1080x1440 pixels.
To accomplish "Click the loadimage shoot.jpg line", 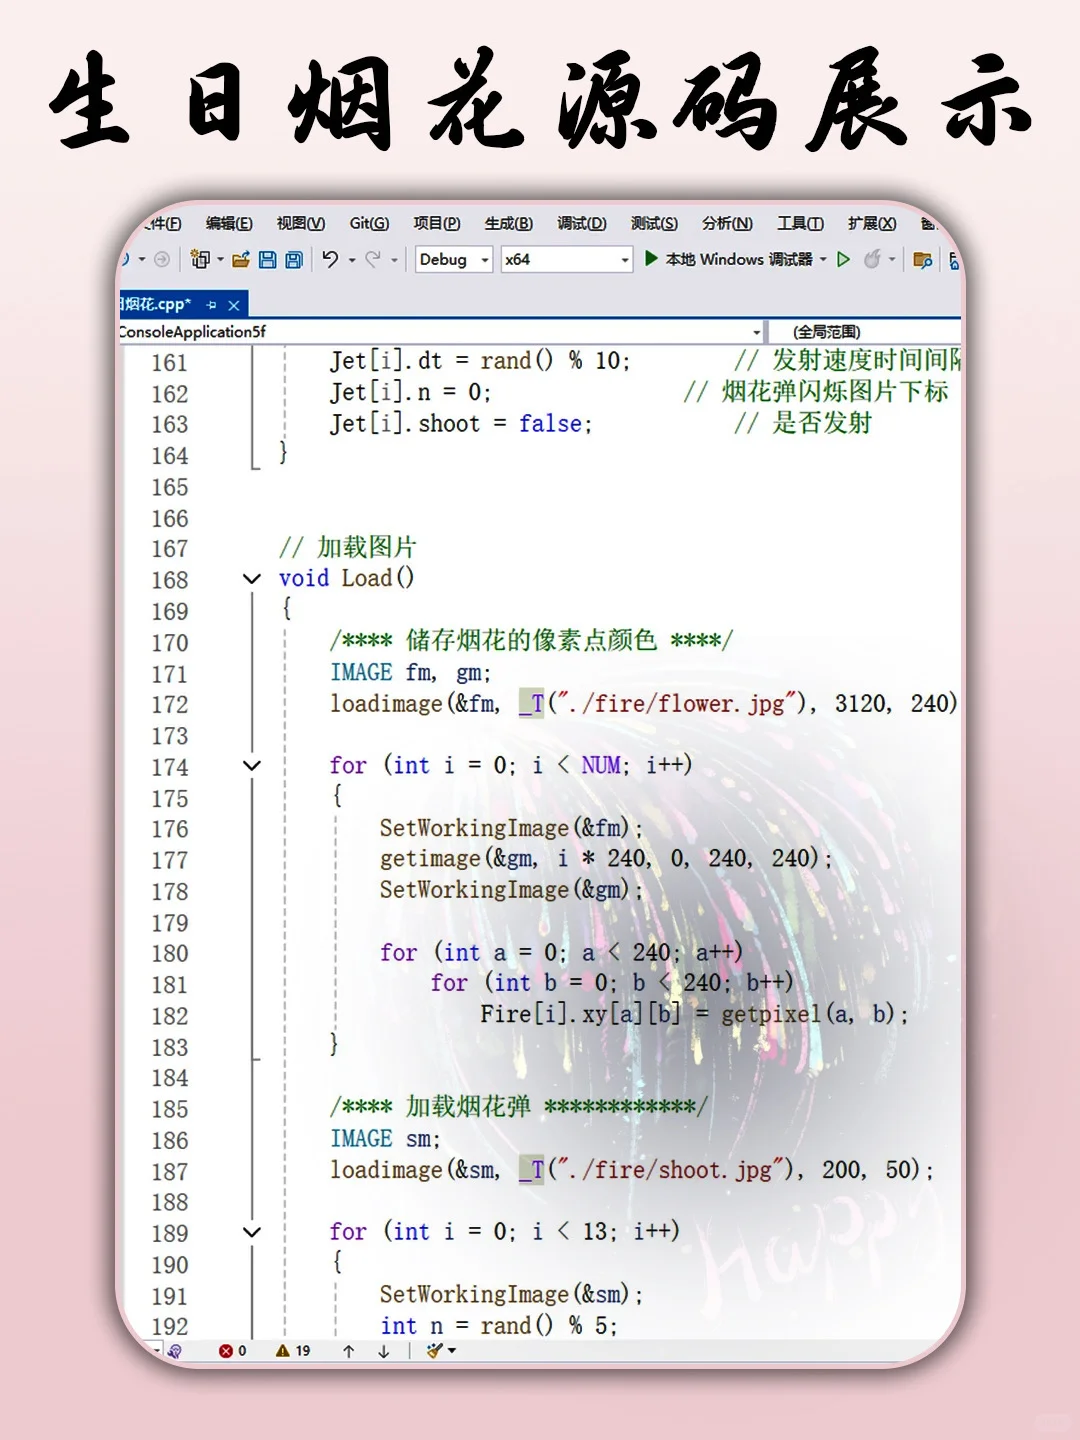I will click(x=632, y=1170).
